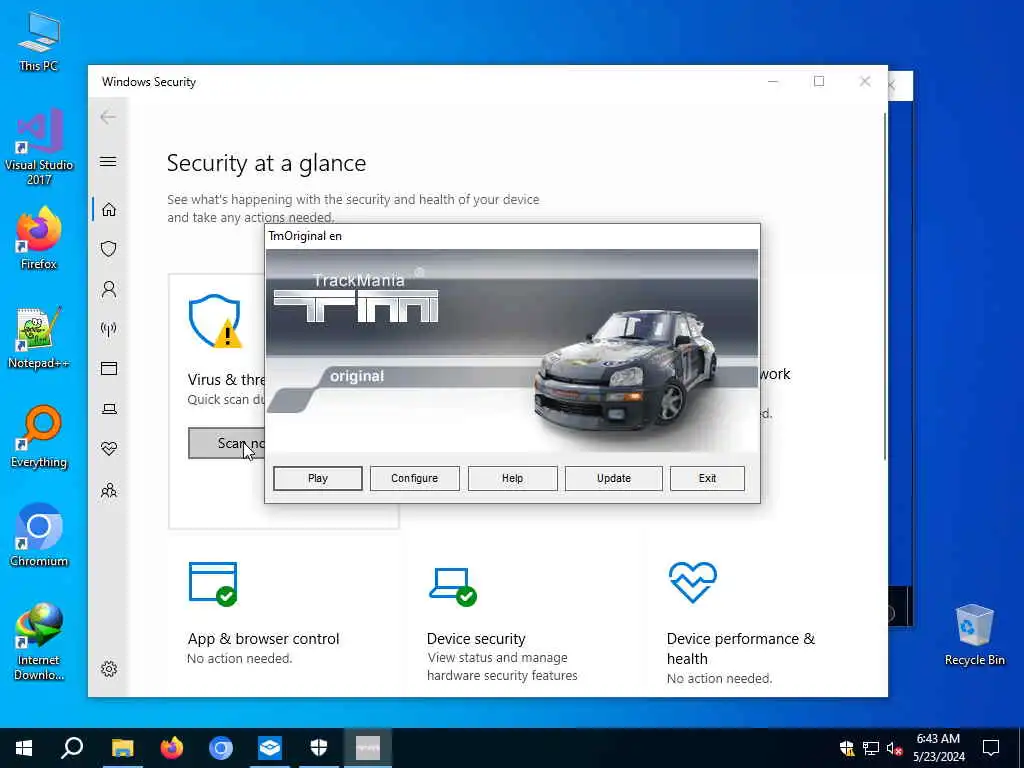This screenshot has height=768, width=1024.
Task: Open Virus & threat protection shield sidebar icon
Action: pos(109,249)
